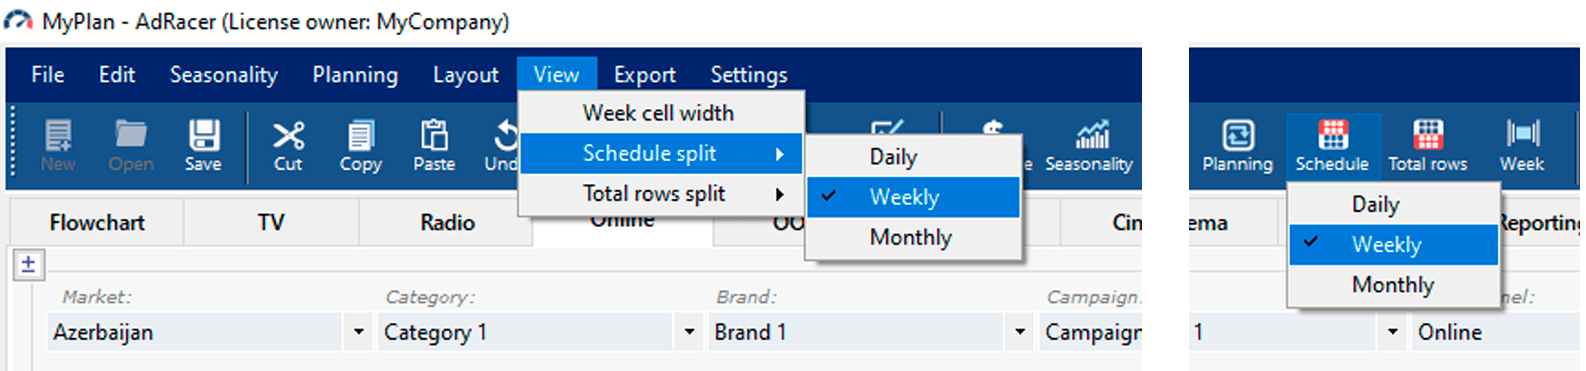The width and height of the screenshot is (1586, 371).
Task: Select Daily in Schedule split submenu
Action: (913, 157)
